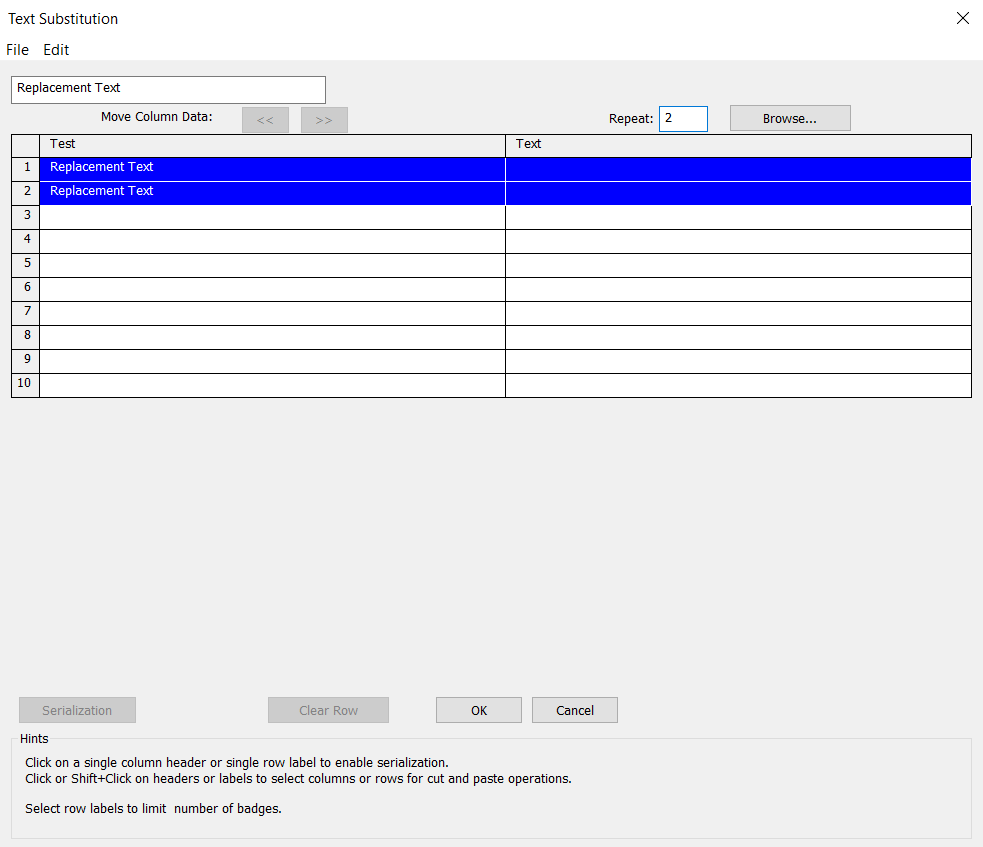
Task: Open the Edit menu
Action: tap(56, 49)
